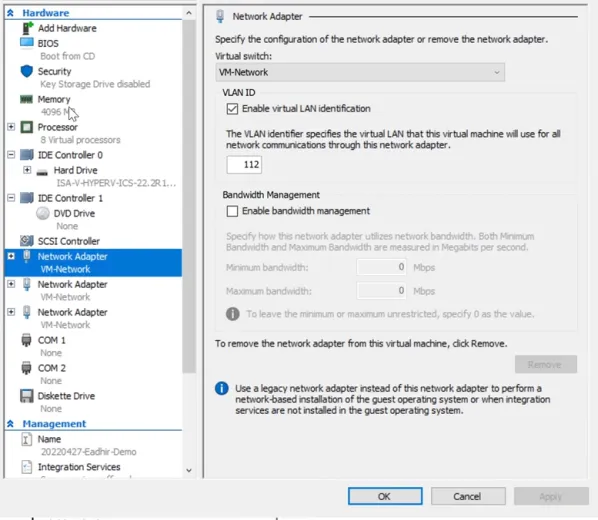The height and width of the screenshot is (520, 598).
Task: Collapse the IDE Controller 0 node
Action: point(11,155)
